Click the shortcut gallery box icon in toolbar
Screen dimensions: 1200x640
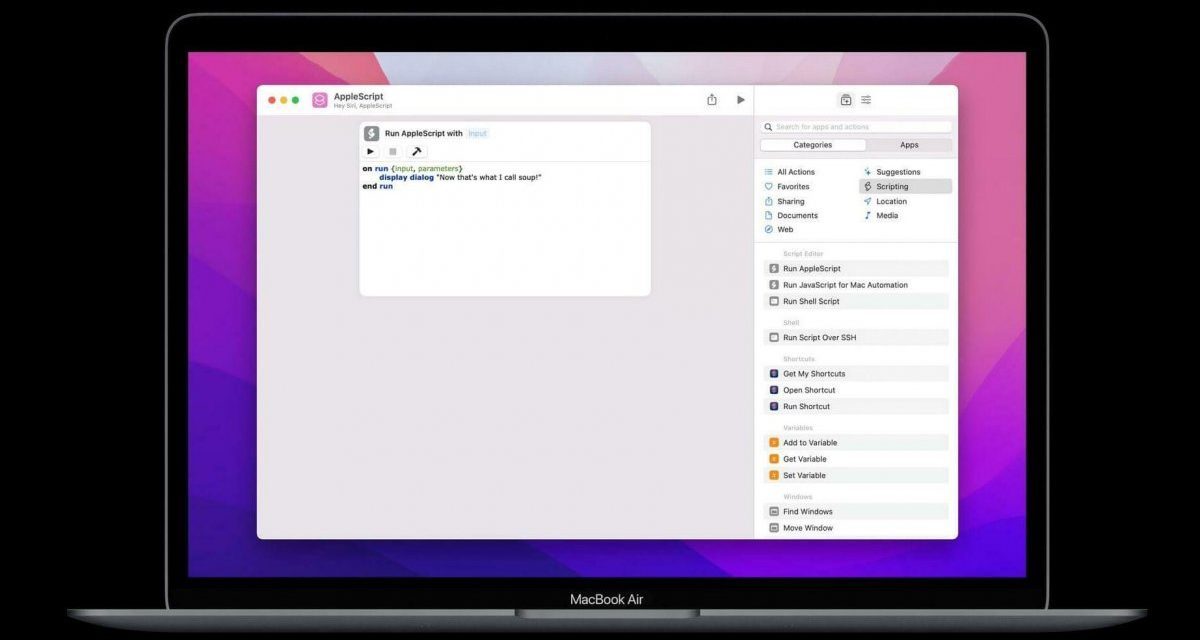click(846, 99)
